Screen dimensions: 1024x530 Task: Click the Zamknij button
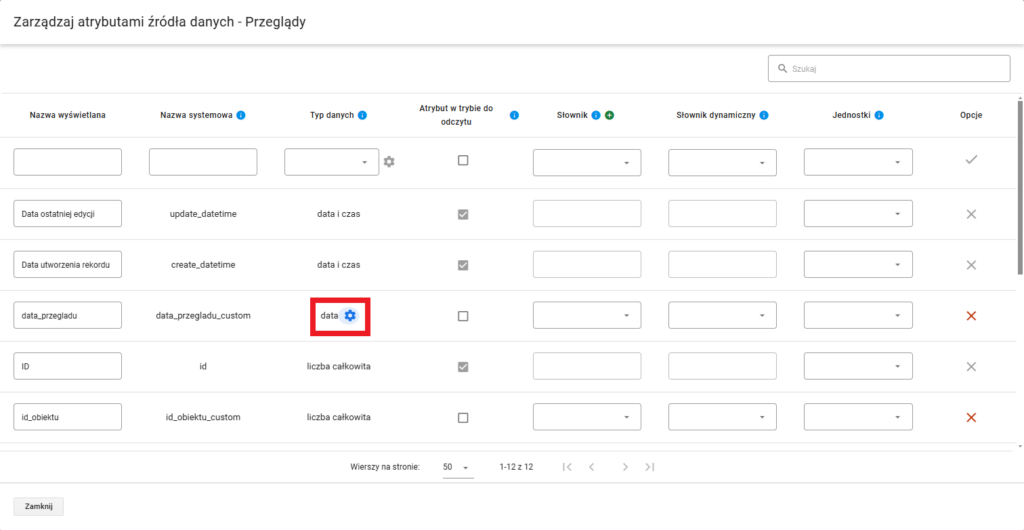point(38,507)
